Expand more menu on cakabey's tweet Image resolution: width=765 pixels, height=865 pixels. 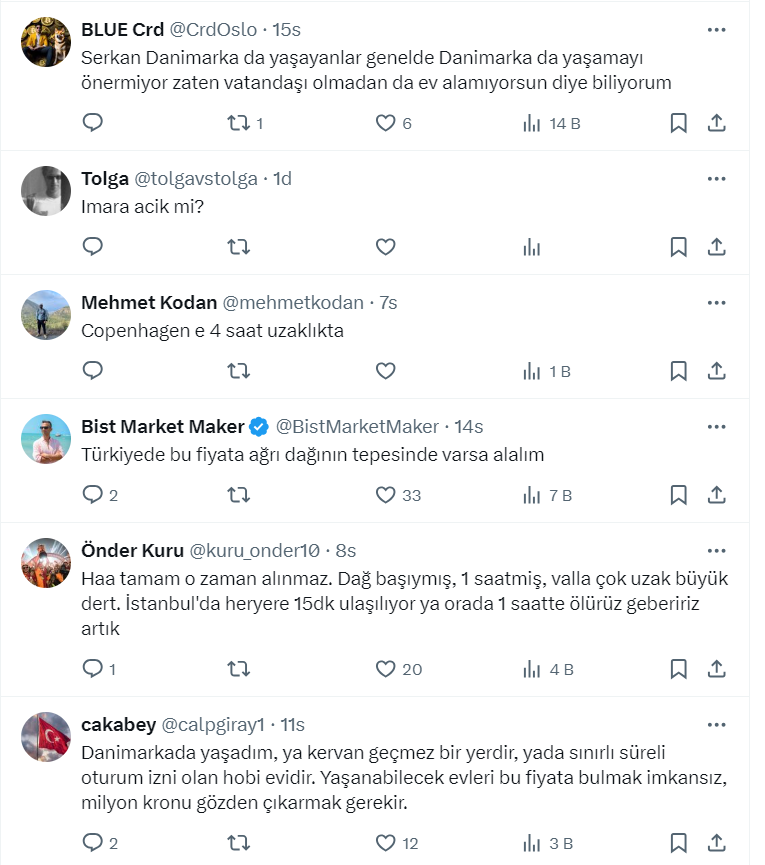point(716,725)
